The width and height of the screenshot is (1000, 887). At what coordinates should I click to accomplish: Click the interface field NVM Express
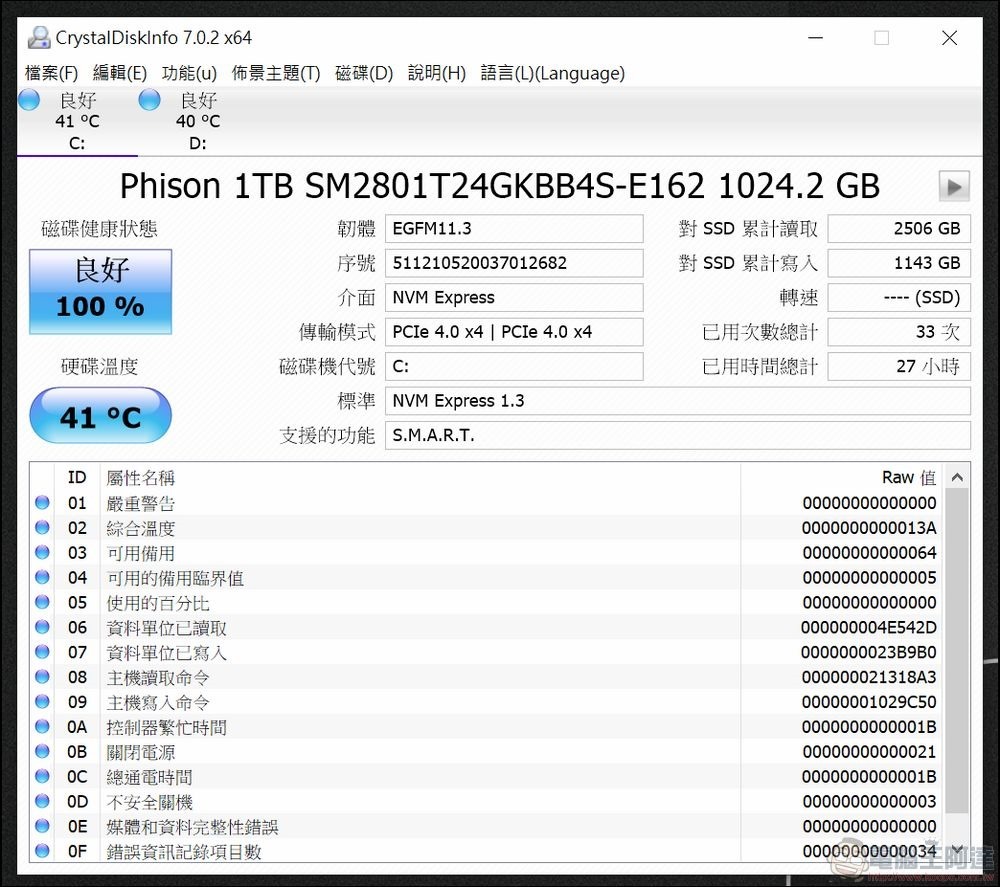(x=514, y=297)
